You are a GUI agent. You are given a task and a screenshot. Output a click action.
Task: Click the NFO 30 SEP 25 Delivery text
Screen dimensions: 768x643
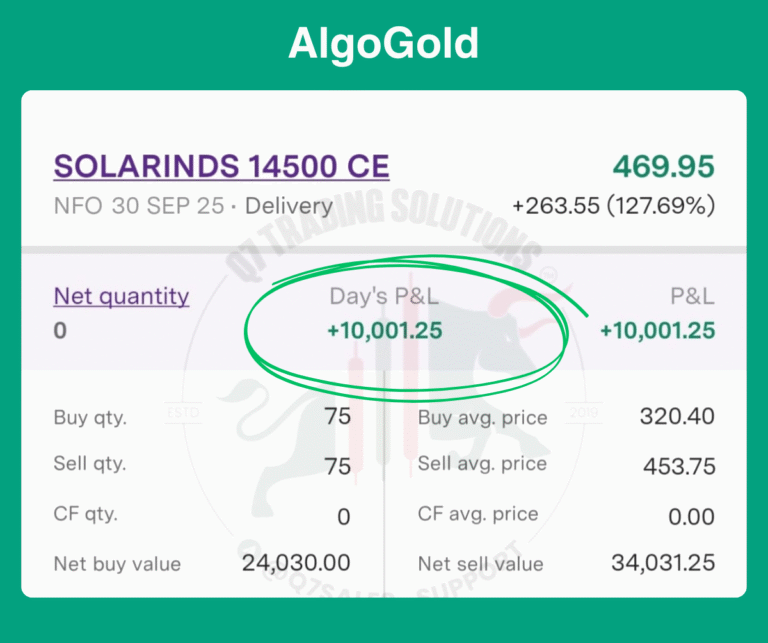click(193, 207)
